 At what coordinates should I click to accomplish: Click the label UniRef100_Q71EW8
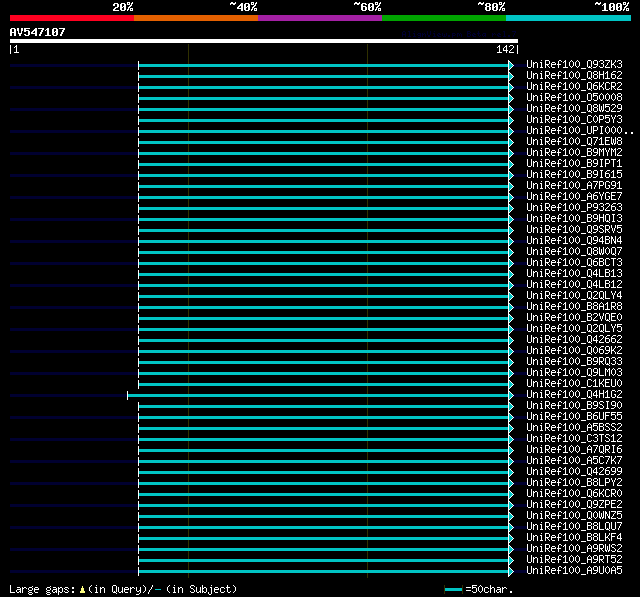574,142
